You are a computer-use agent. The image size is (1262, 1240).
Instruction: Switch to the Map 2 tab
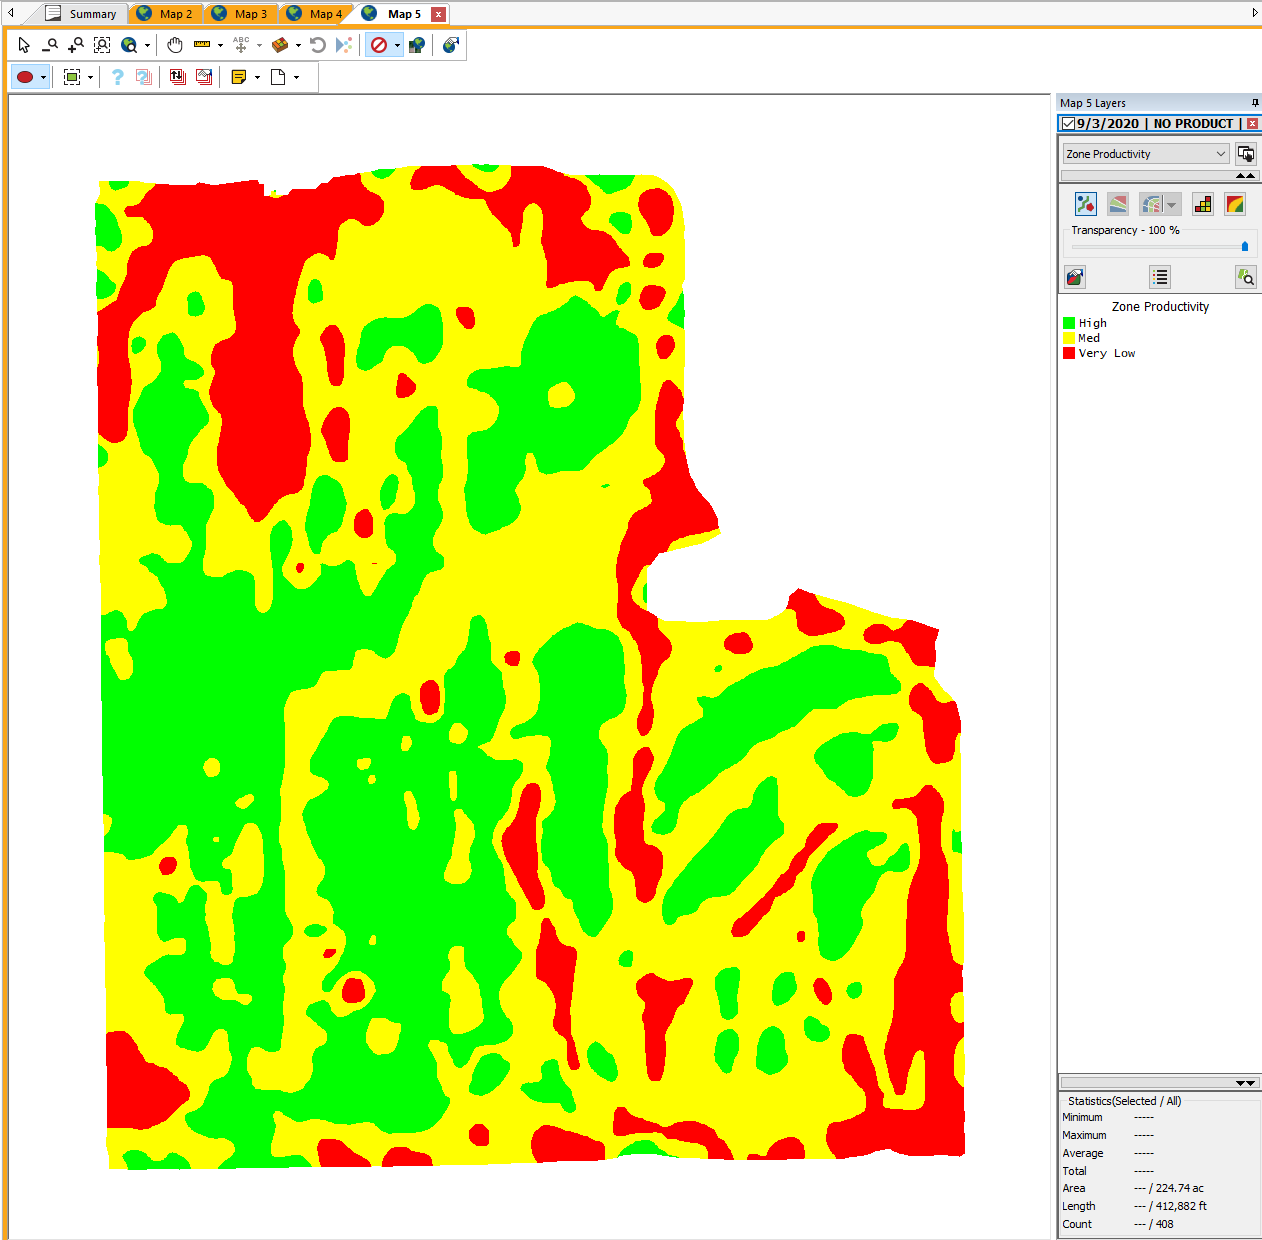165,14
